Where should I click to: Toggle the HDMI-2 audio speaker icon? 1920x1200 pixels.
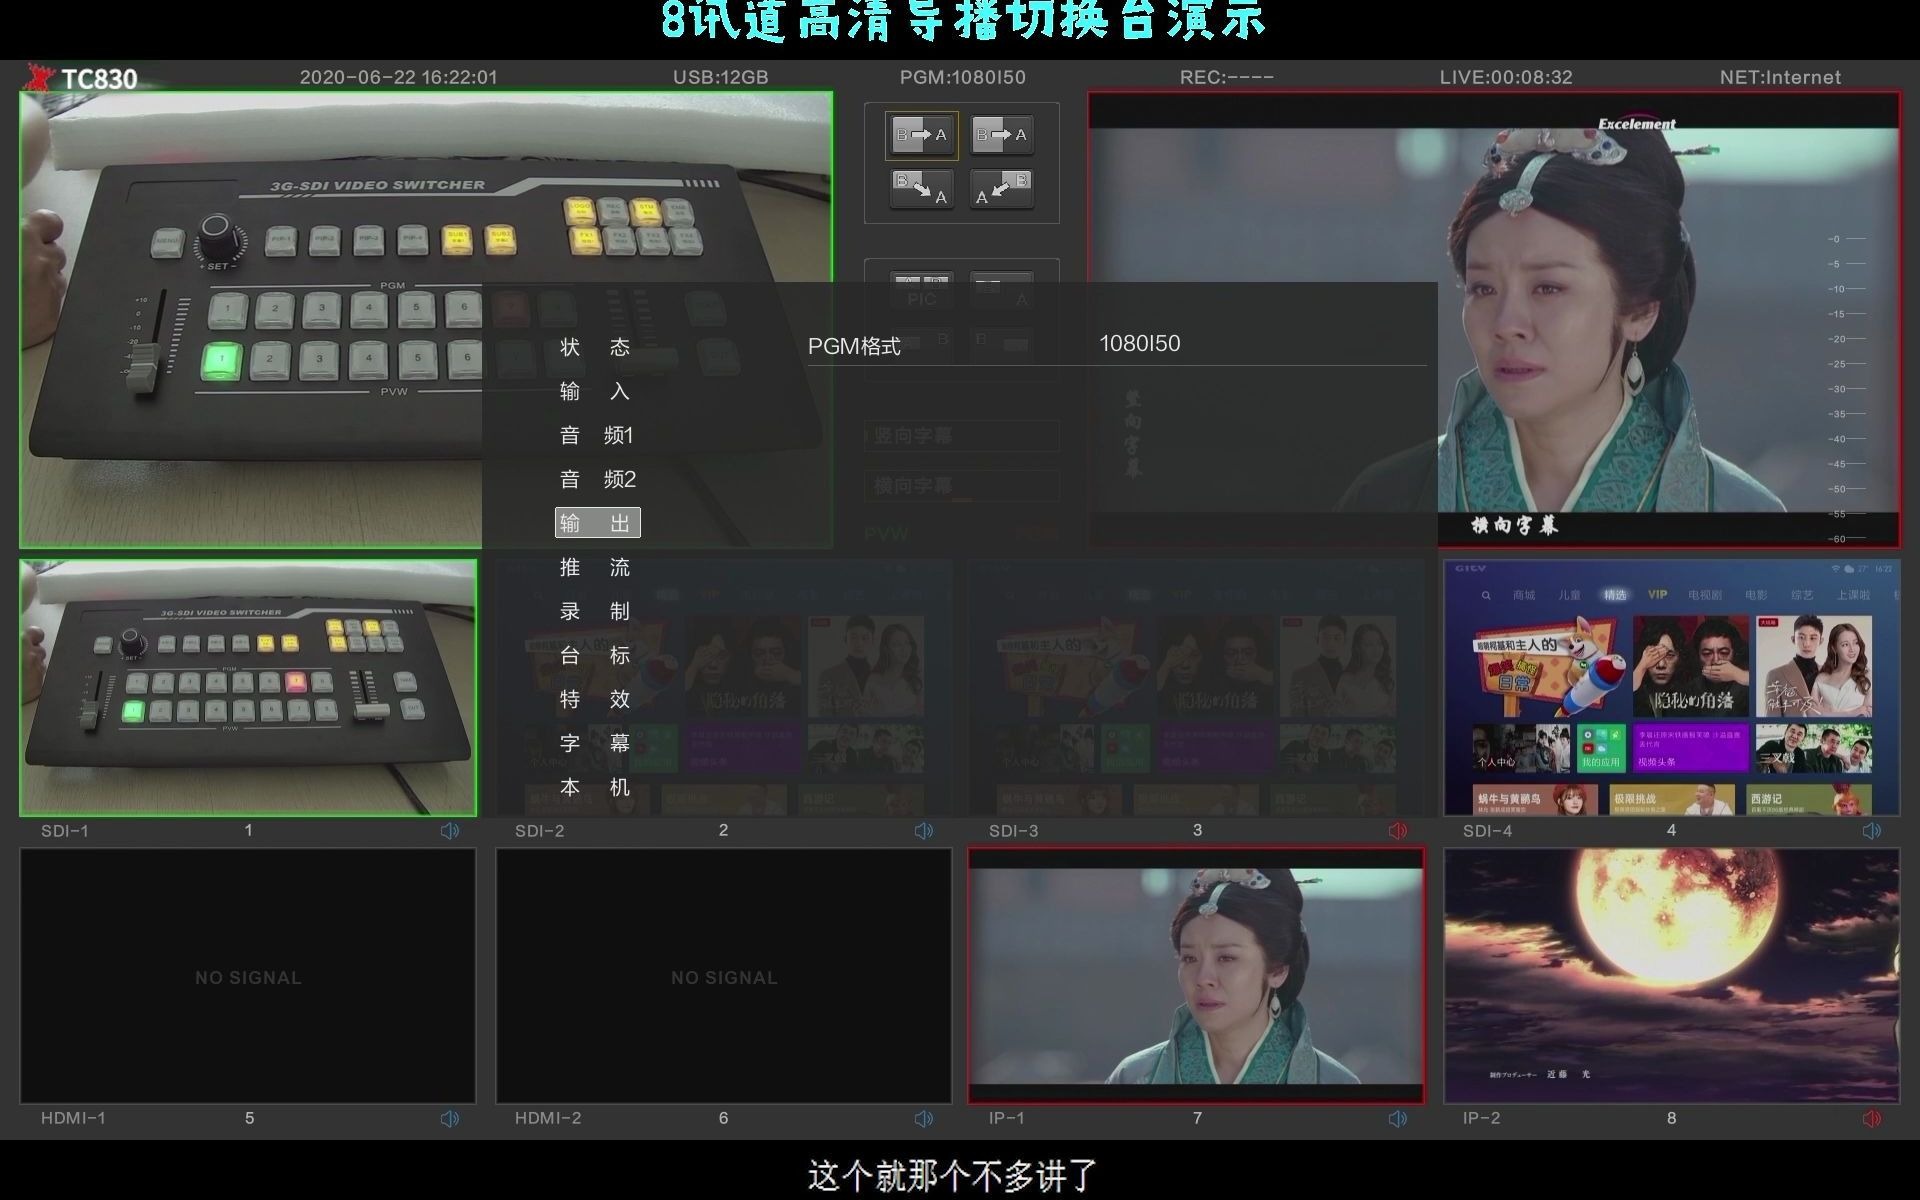924,1119
